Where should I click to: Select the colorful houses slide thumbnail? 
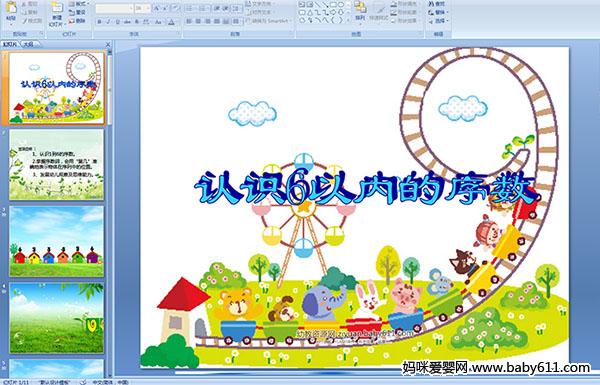point(57,241)
